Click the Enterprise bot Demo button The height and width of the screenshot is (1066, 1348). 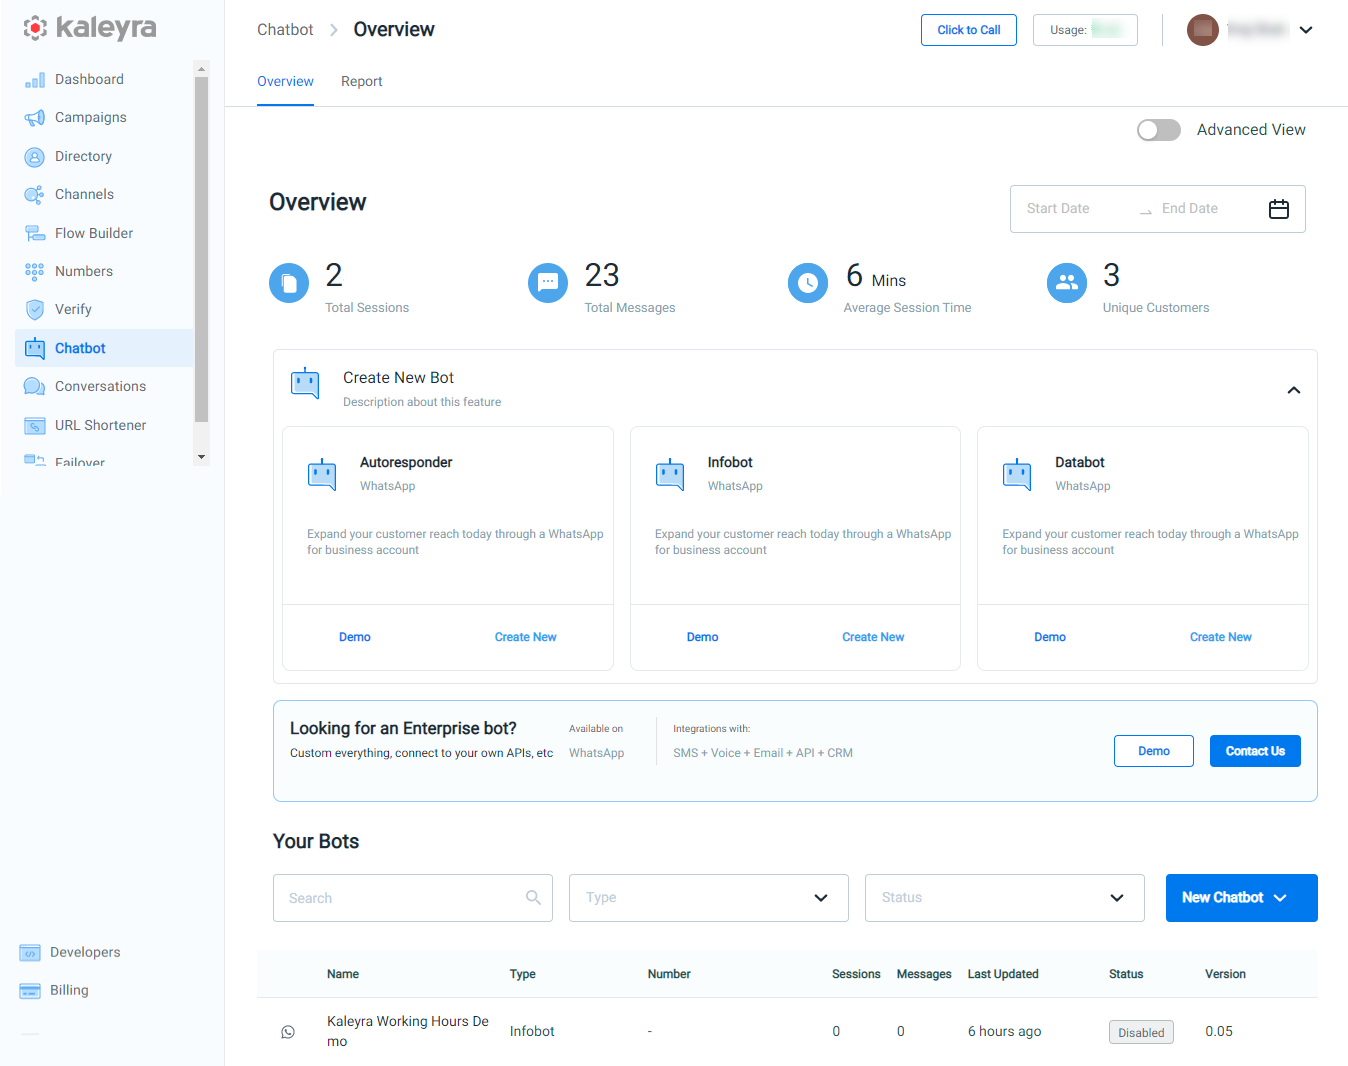coord(1154,751)
